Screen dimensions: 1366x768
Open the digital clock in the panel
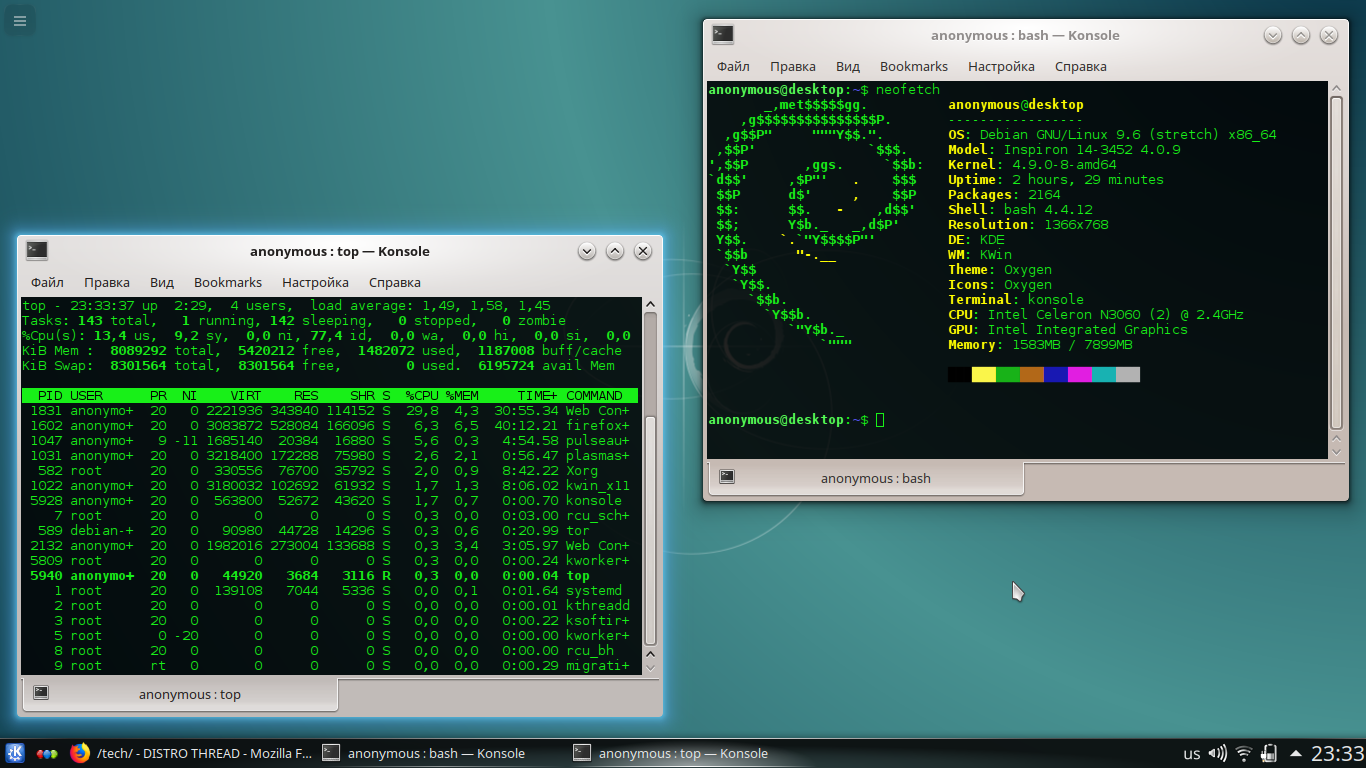(1337, 753)
